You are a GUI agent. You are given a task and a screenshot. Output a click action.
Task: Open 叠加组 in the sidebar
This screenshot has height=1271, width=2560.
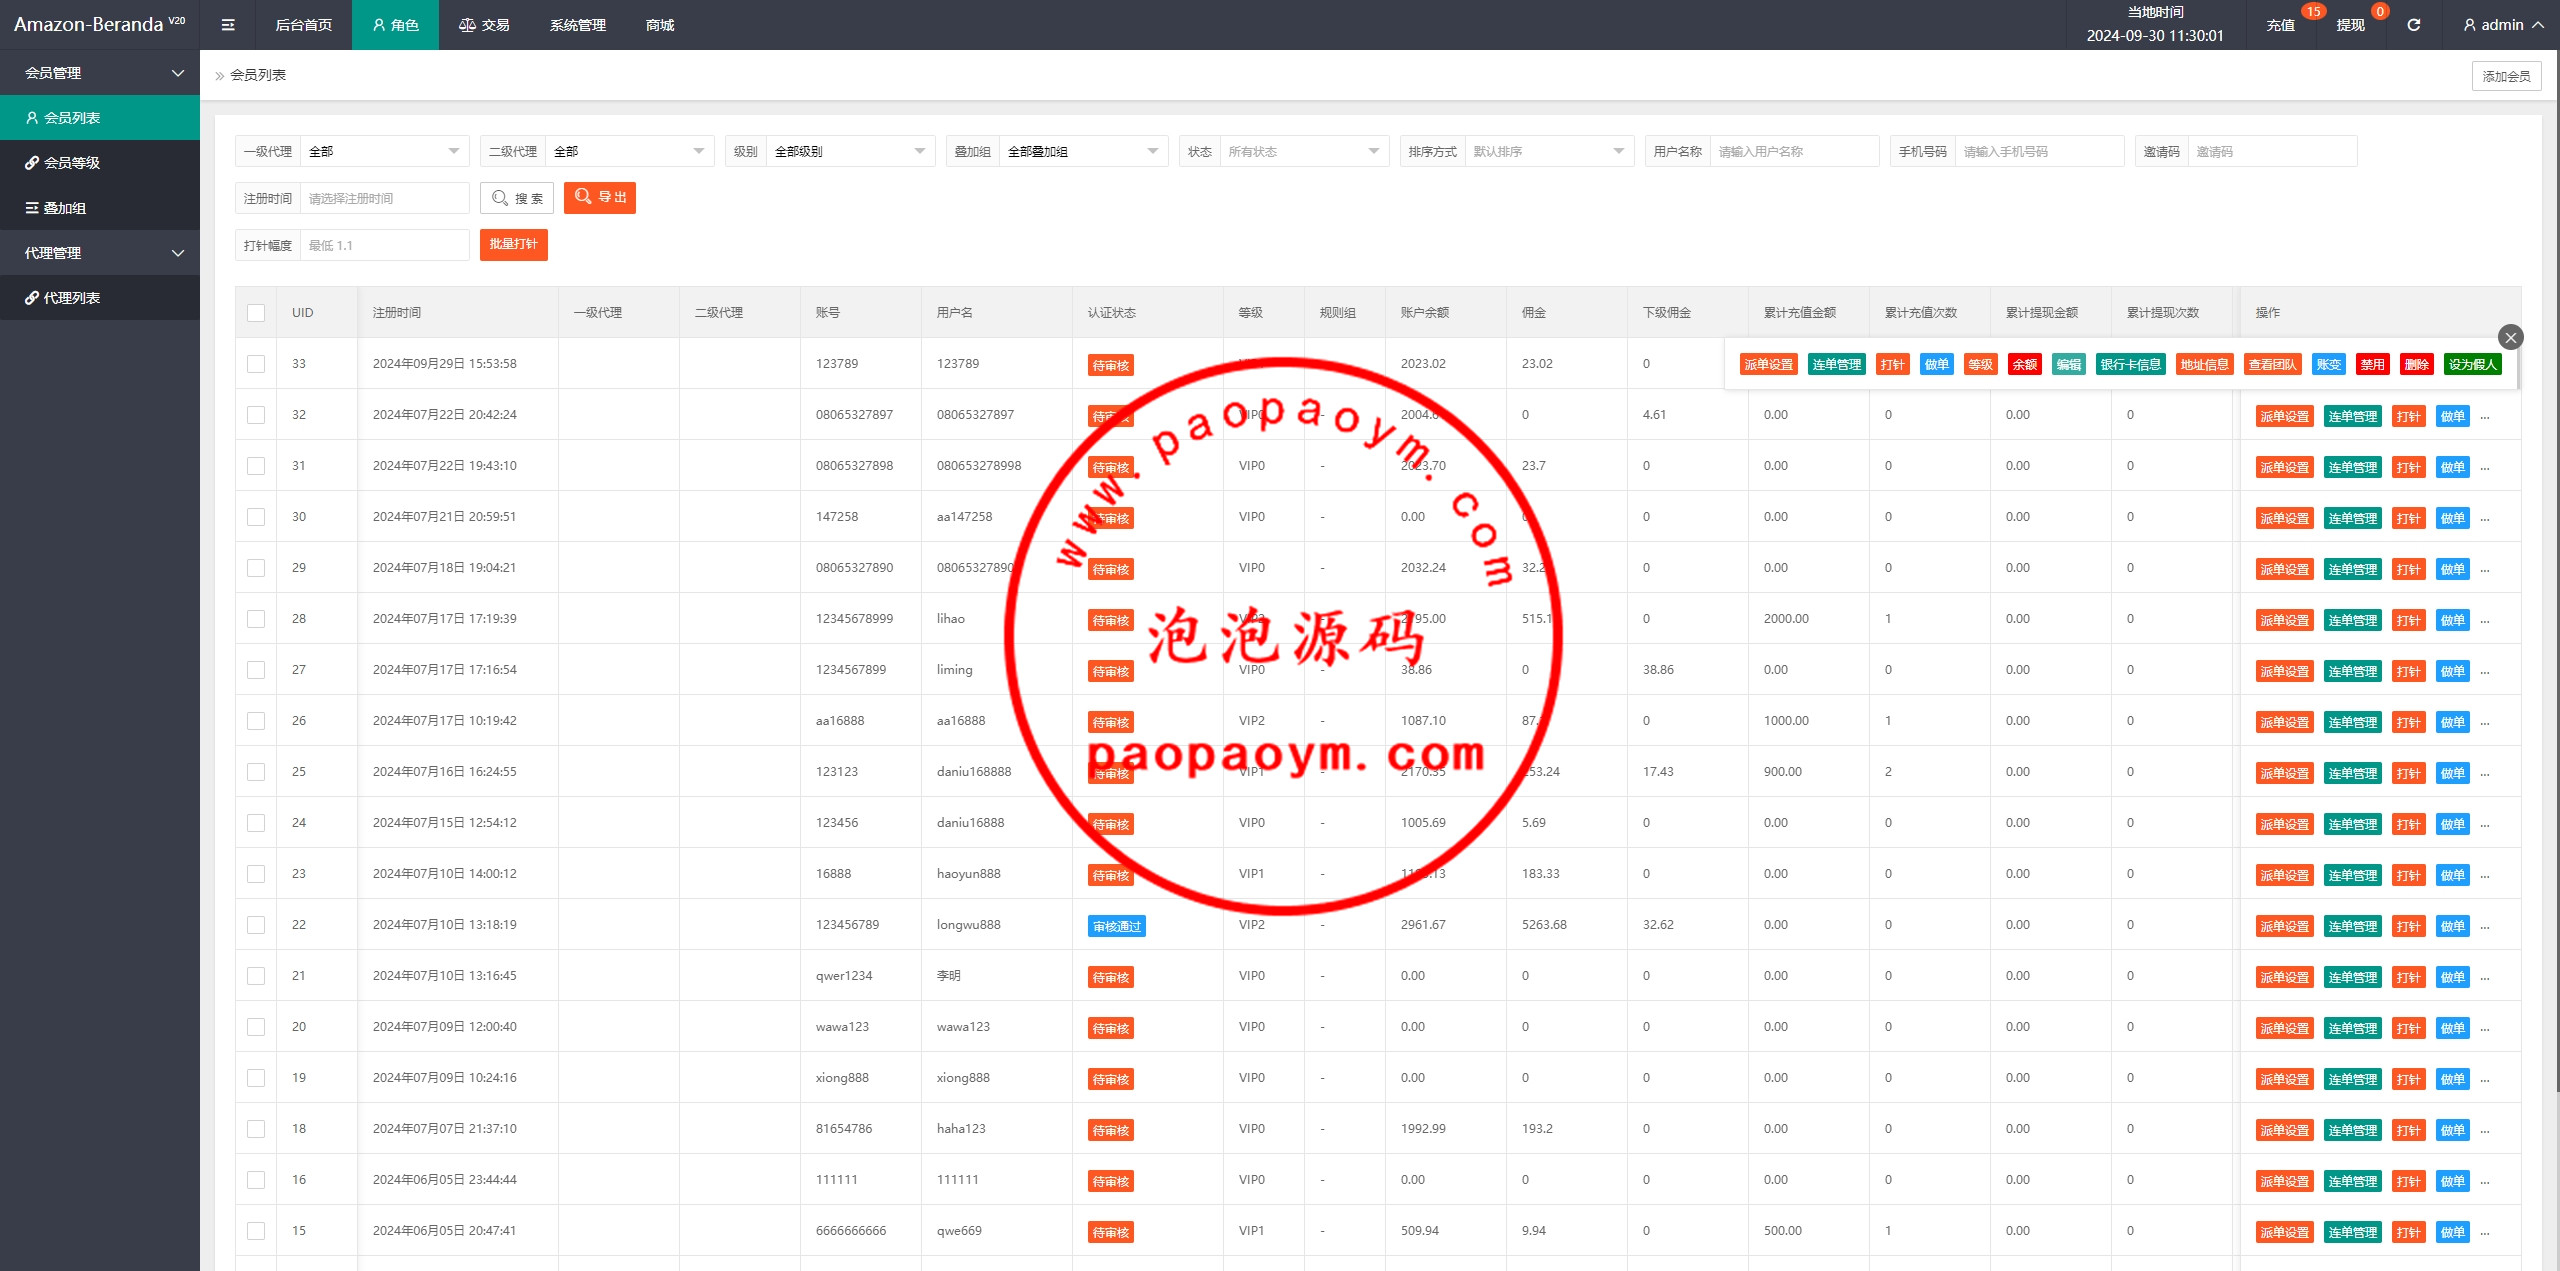[100, 208]
